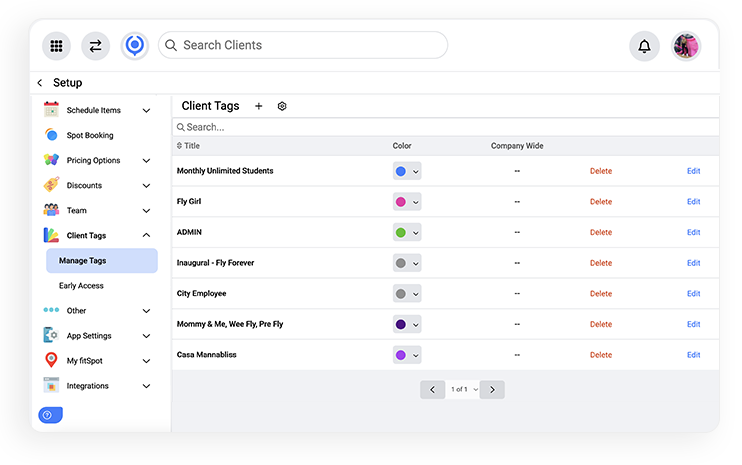This screenshot has height=465, width=742.
Task: Change blue color of Monthly Unlimited Students
Action: (x=407, y=171)
